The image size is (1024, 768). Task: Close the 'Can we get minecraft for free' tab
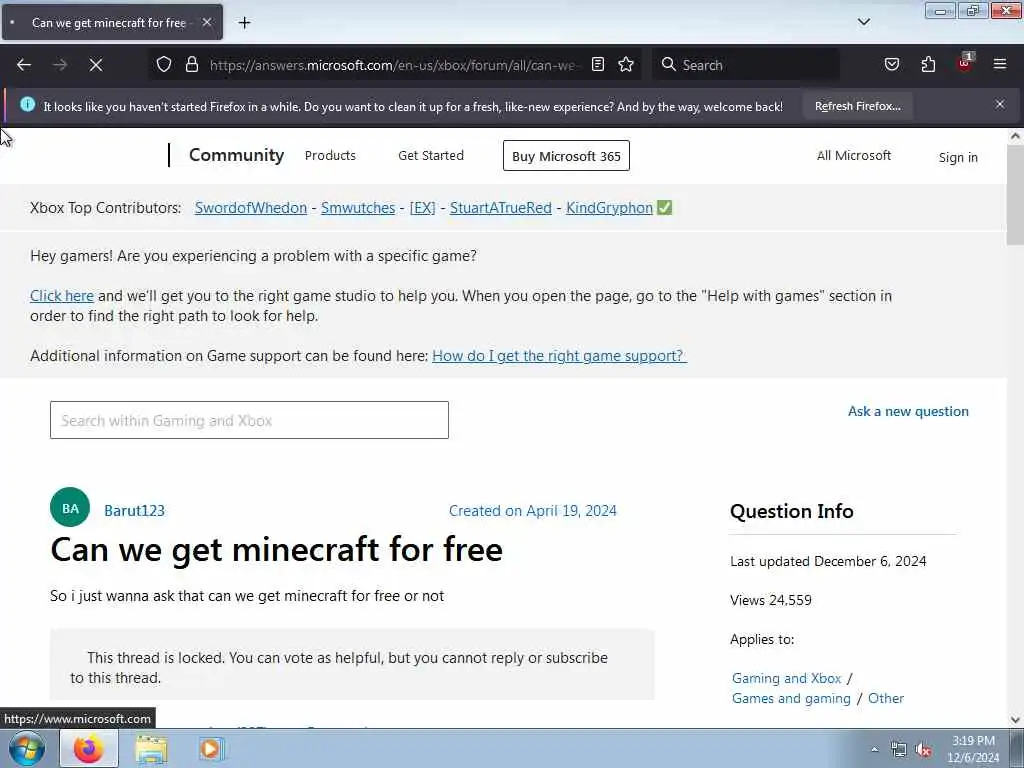click(206, 22)
